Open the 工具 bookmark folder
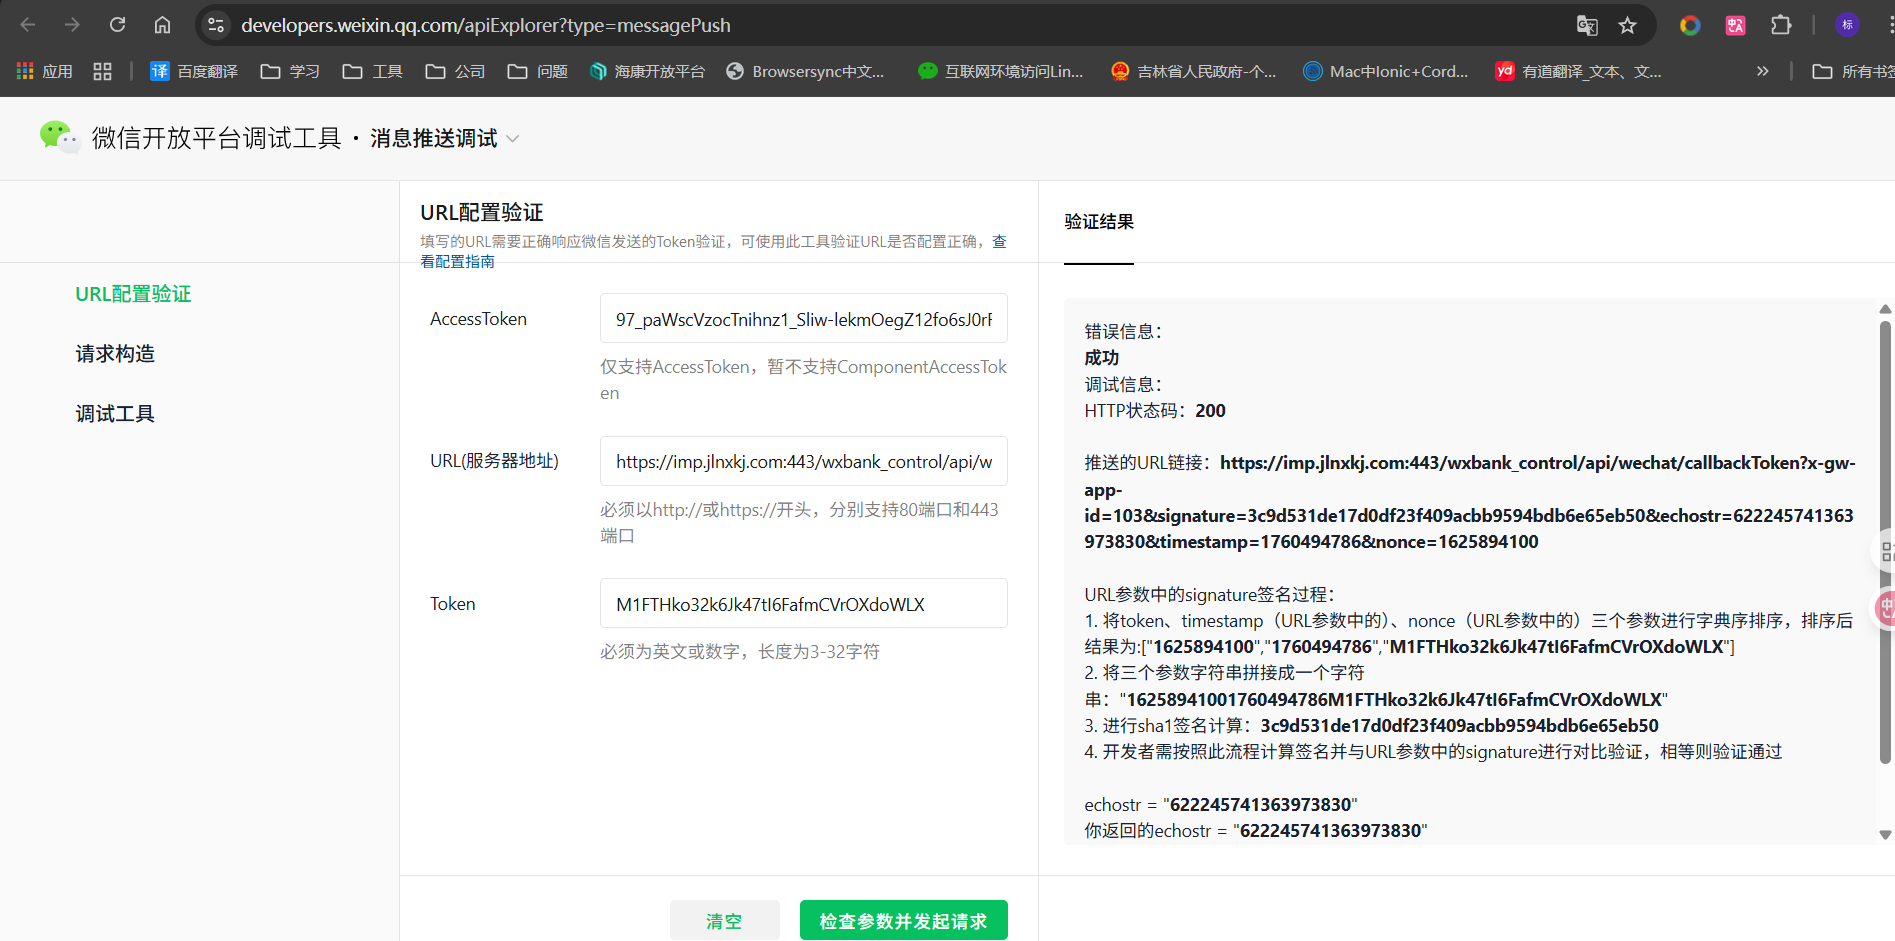Viewport: 1895px width, 941px height. click(x=373, y=71)
